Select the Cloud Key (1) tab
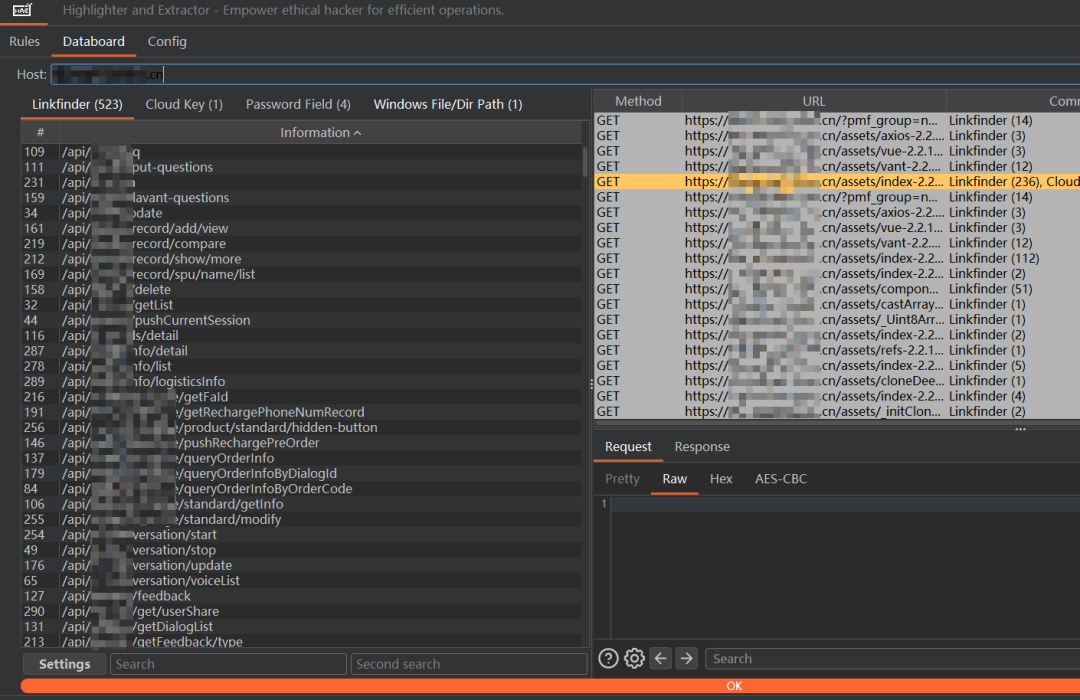The height and width of the screenshot is (700, 1080). [x=184, y=104]
